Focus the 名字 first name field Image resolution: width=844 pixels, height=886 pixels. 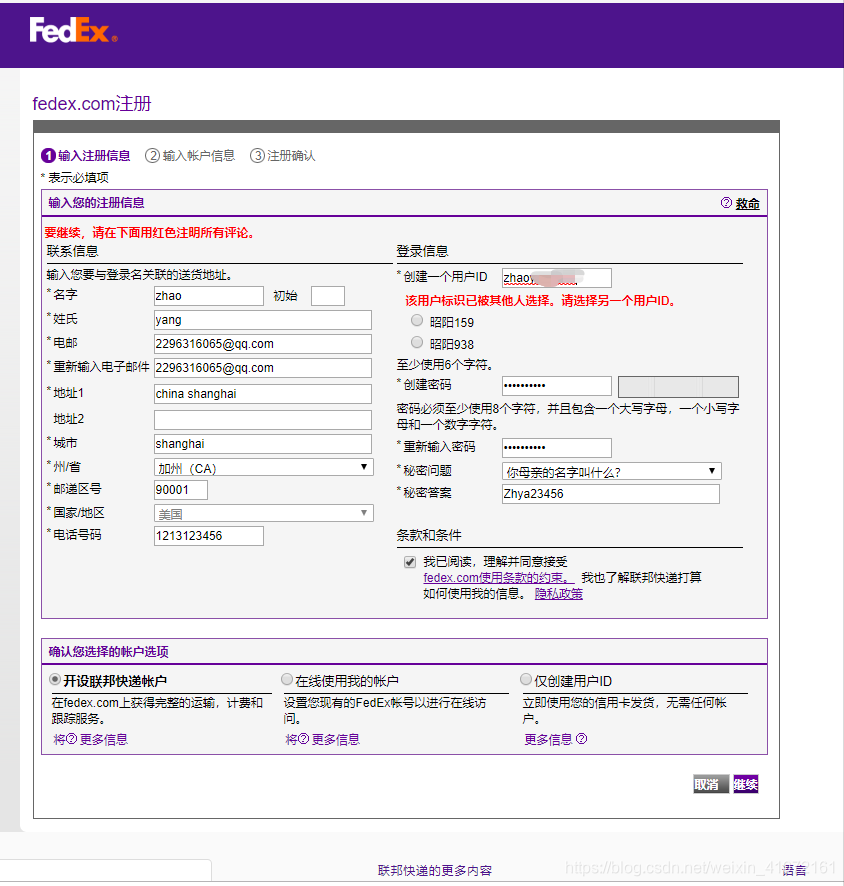coord(208,296)
